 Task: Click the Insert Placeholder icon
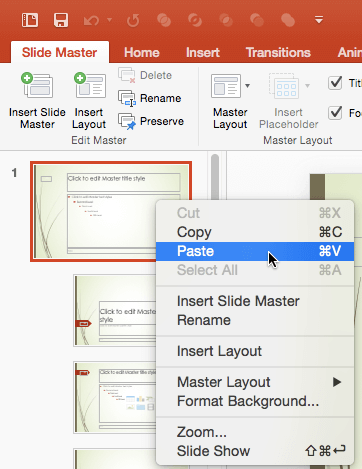click(x=283, y=86)
